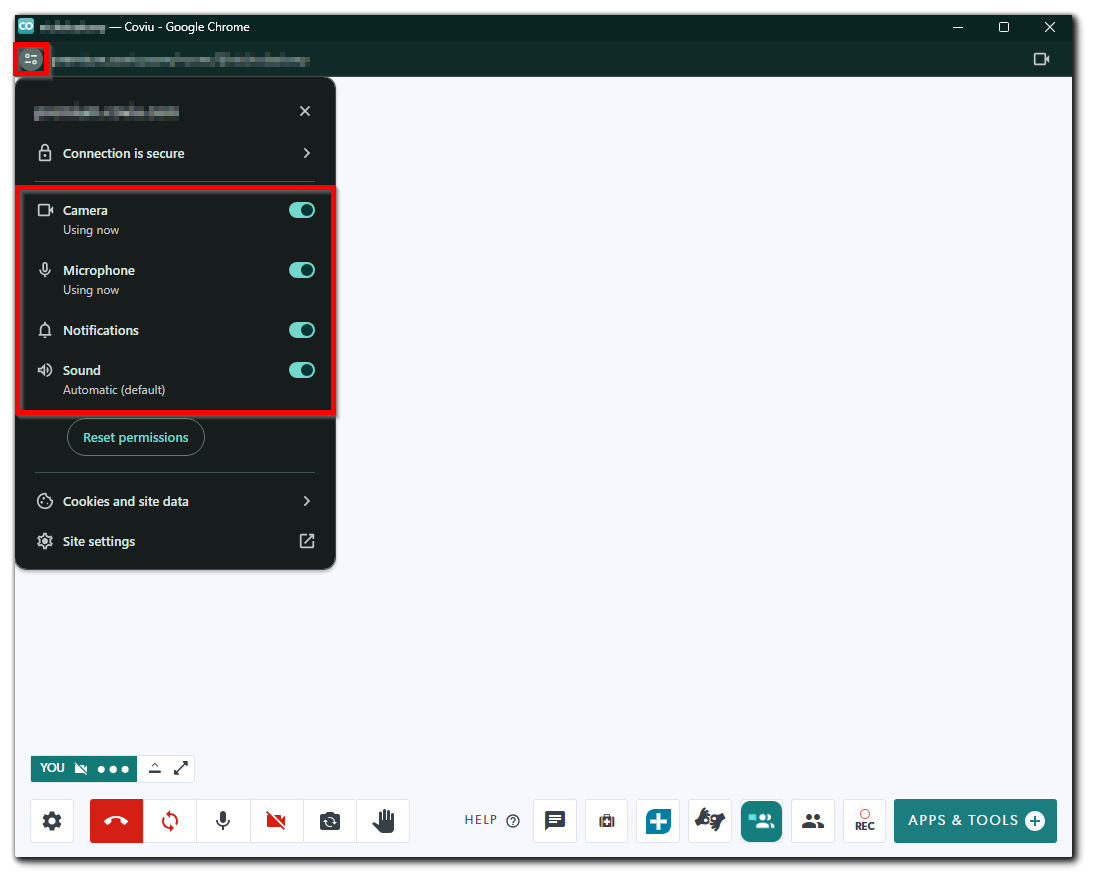
Task: Click the HELP question mark
Action: point(513,820)
